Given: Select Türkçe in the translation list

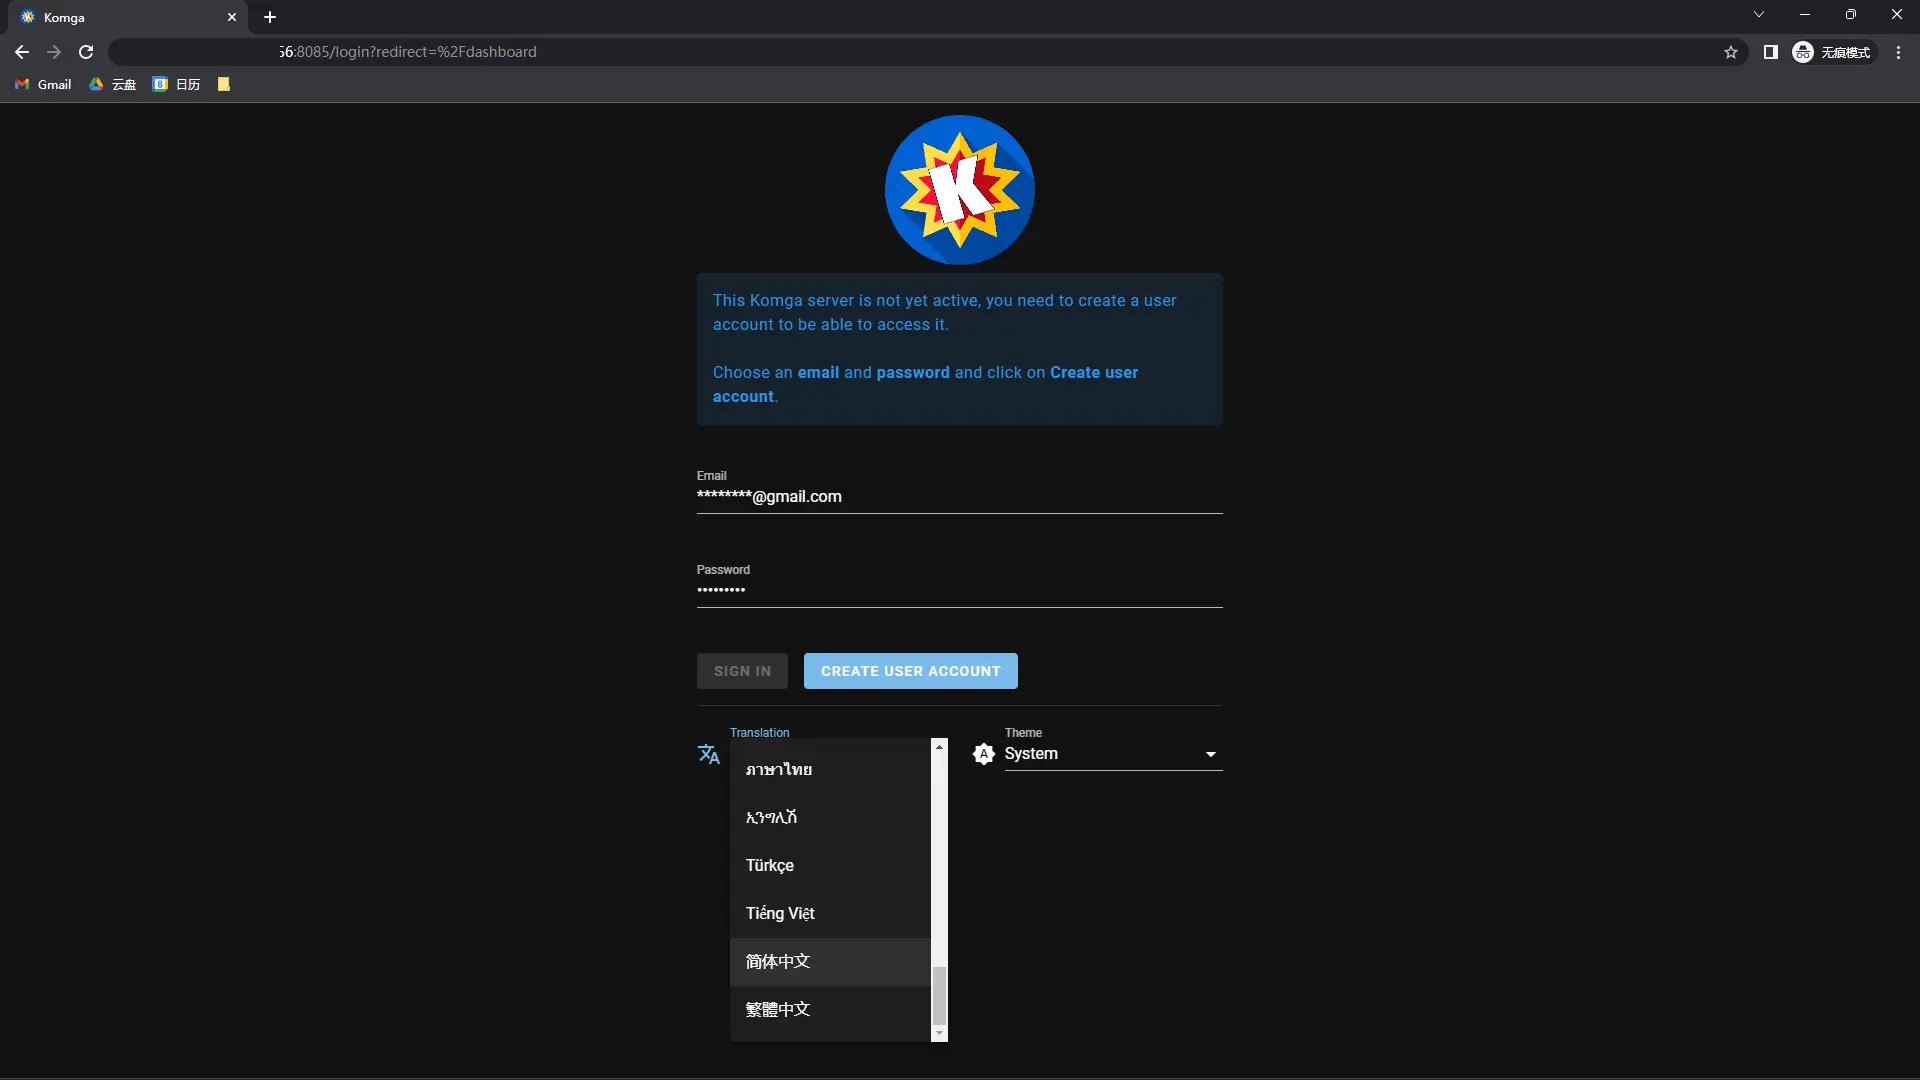Looking at the screenshot, I should pyautogui.click(x=830, y=865).
